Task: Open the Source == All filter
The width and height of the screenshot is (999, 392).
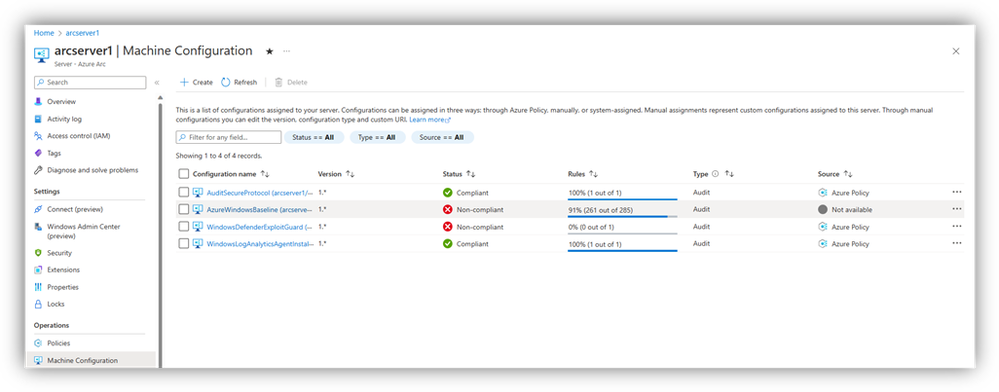Action: coord(442,137)
